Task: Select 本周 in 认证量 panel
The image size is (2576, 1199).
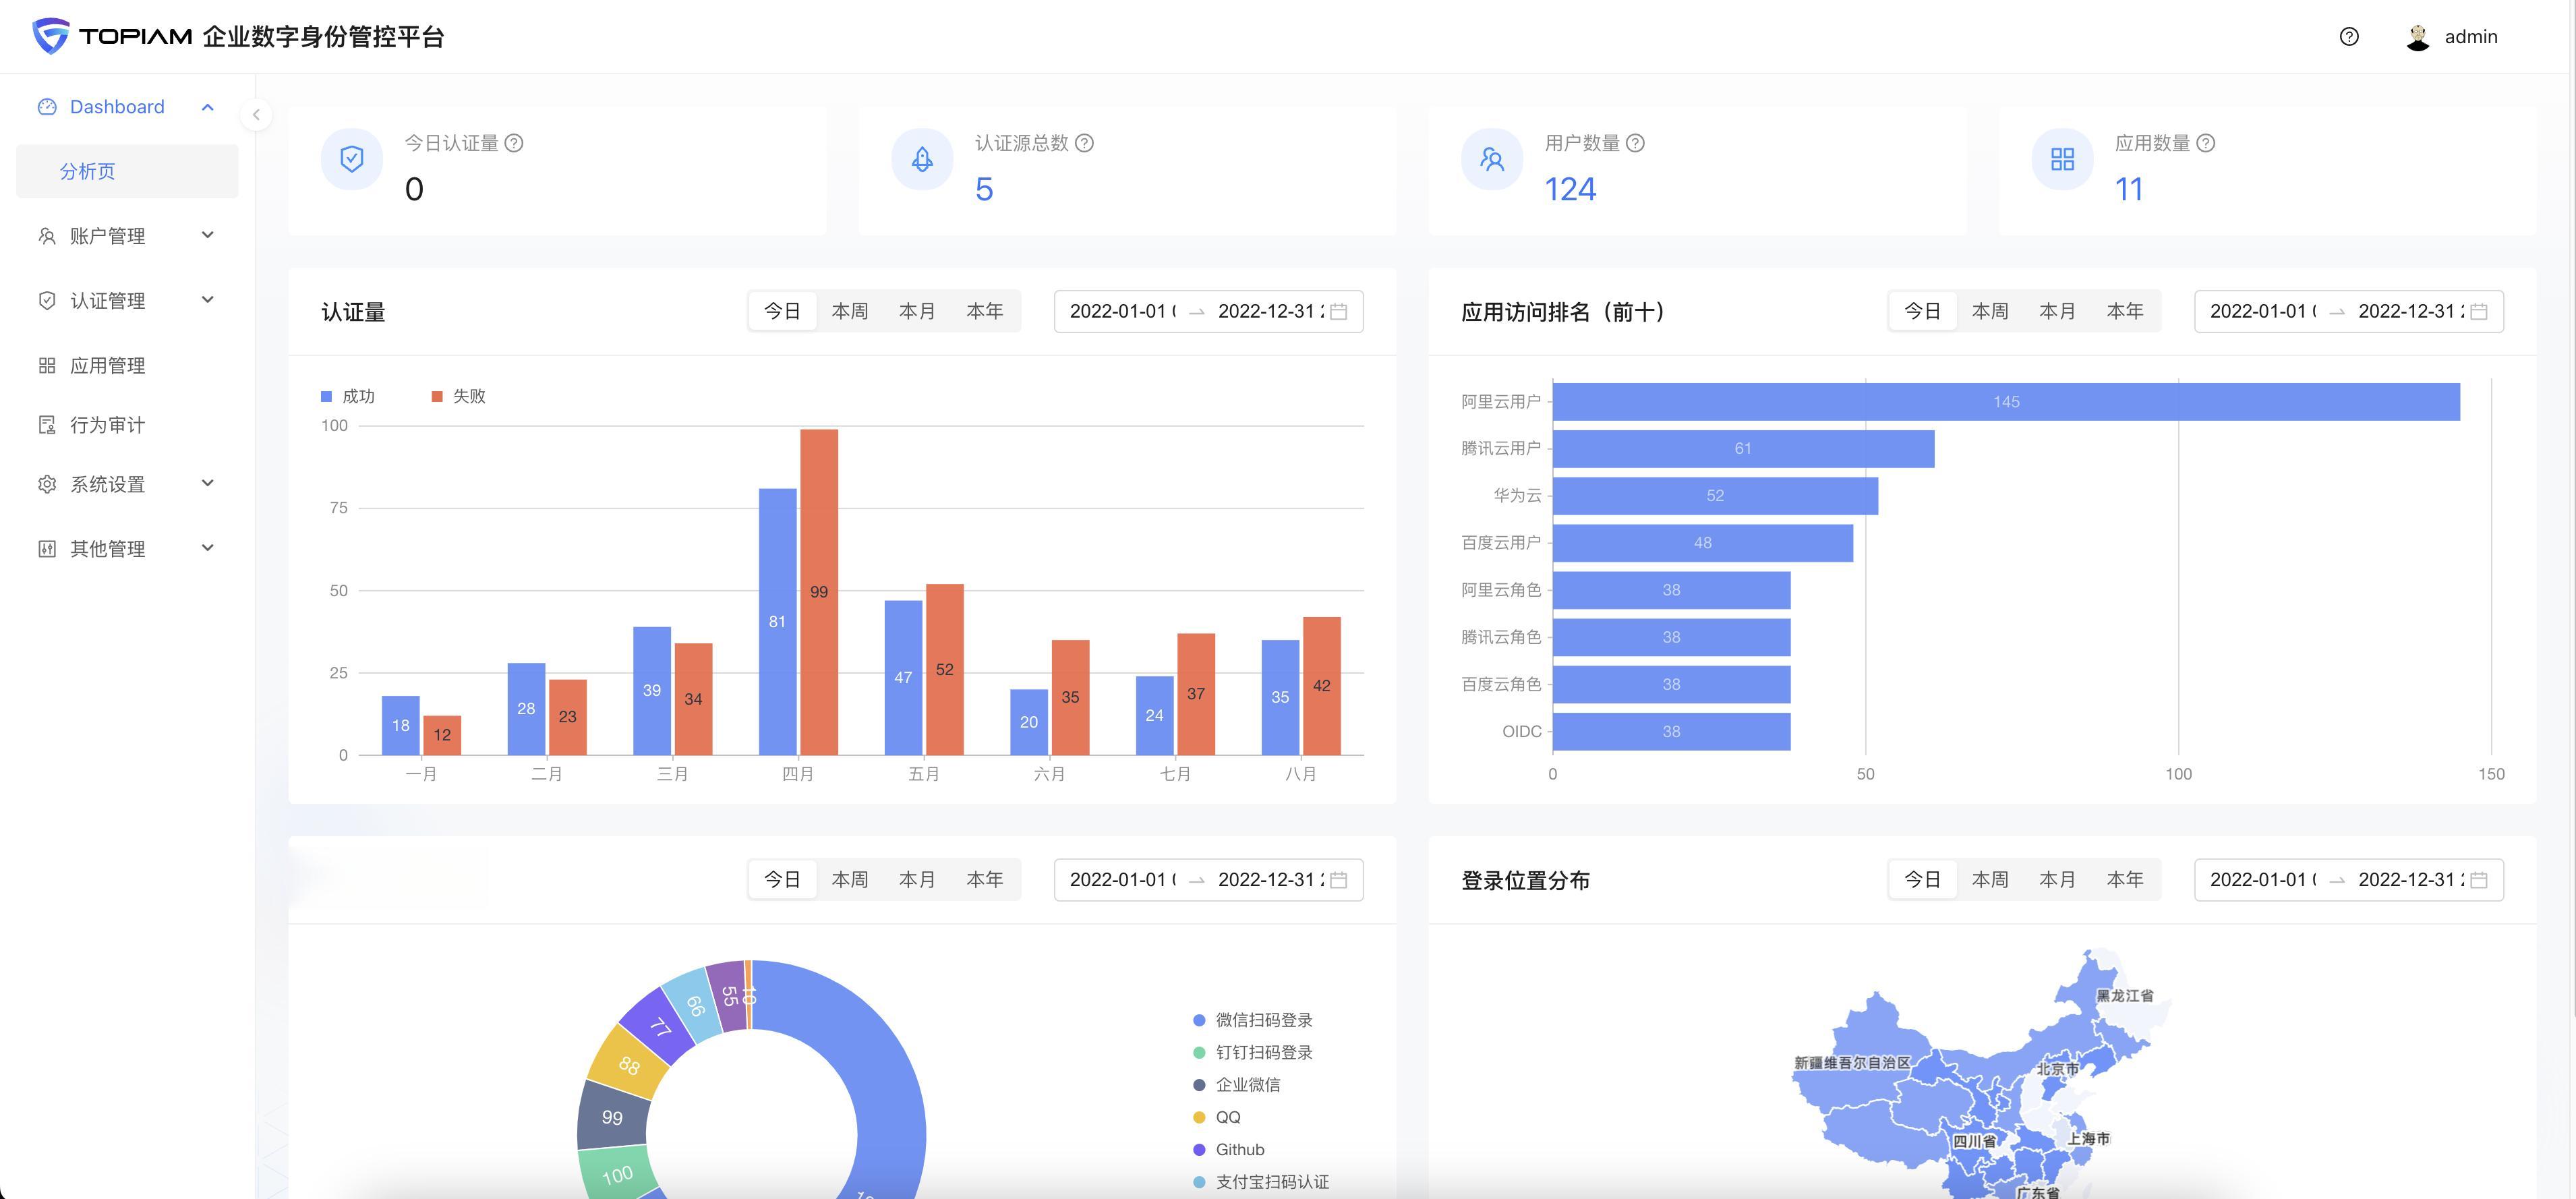Action: (x=849, y=312)
